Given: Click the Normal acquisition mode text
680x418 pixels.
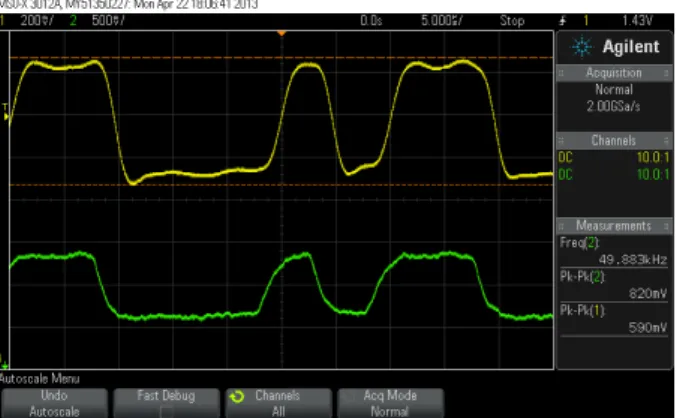Looking at the screenshot, I should coord(614,90).
